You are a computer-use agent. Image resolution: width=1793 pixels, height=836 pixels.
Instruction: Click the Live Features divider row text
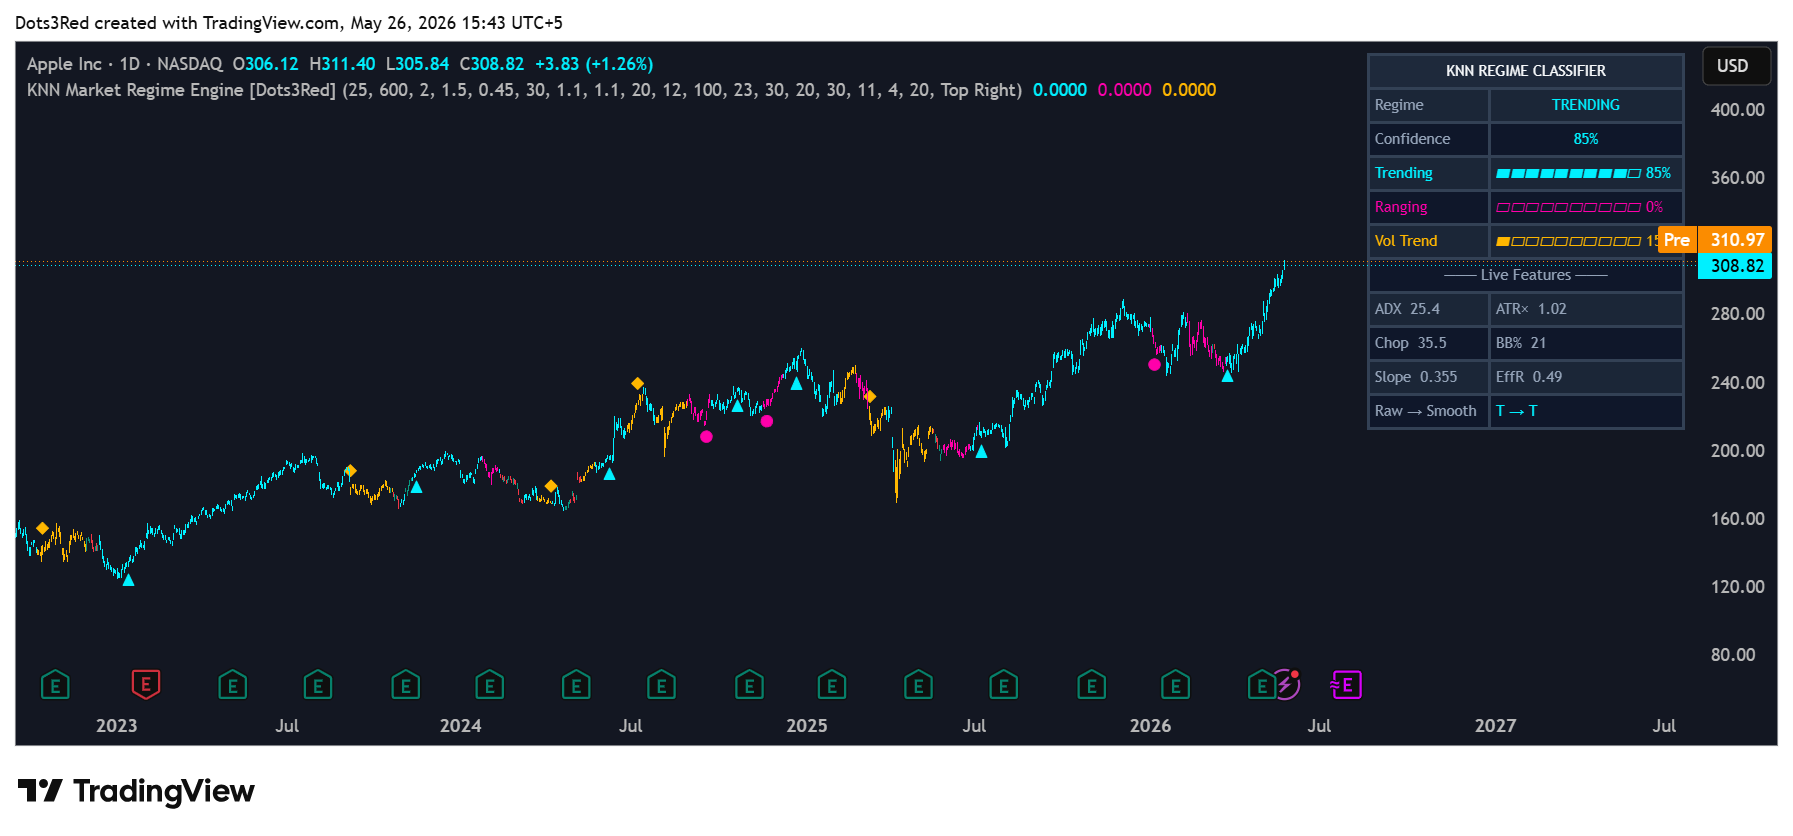tap(1526, 275)
